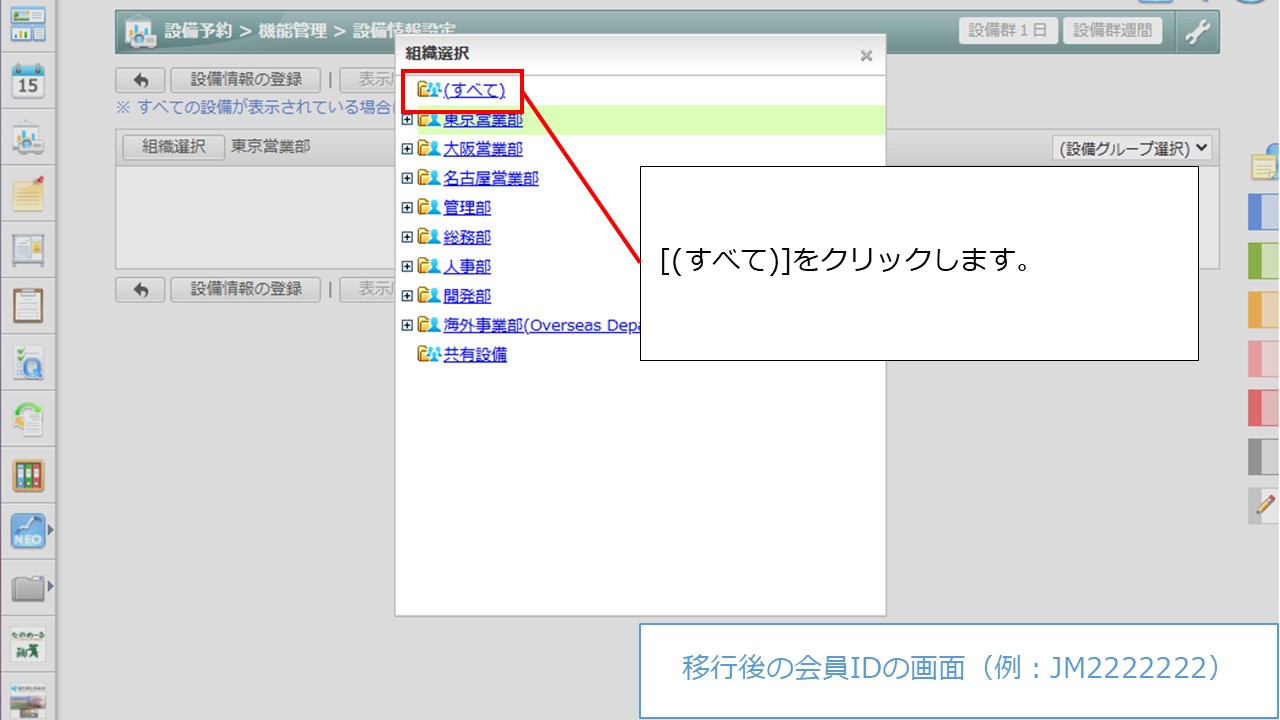This screenshot has width=1280, height=720.
Task: Open the 設備グループ選択 dropdown
Action: [1132, 148]
